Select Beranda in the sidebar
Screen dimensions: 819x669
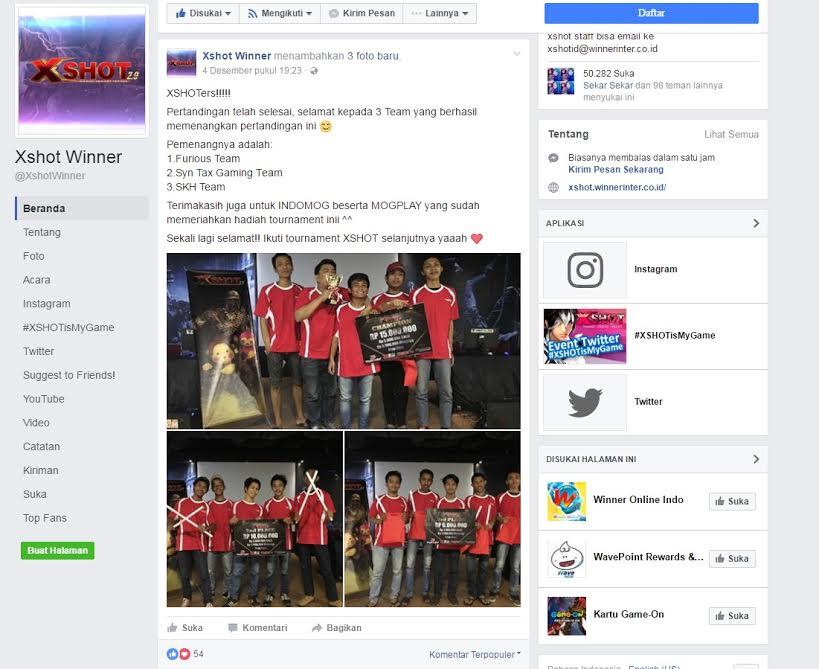point(82,208)
